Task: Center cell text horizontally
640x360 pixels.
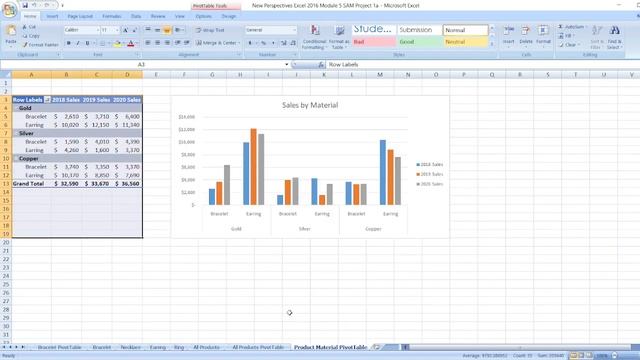Action: point(158,43)
